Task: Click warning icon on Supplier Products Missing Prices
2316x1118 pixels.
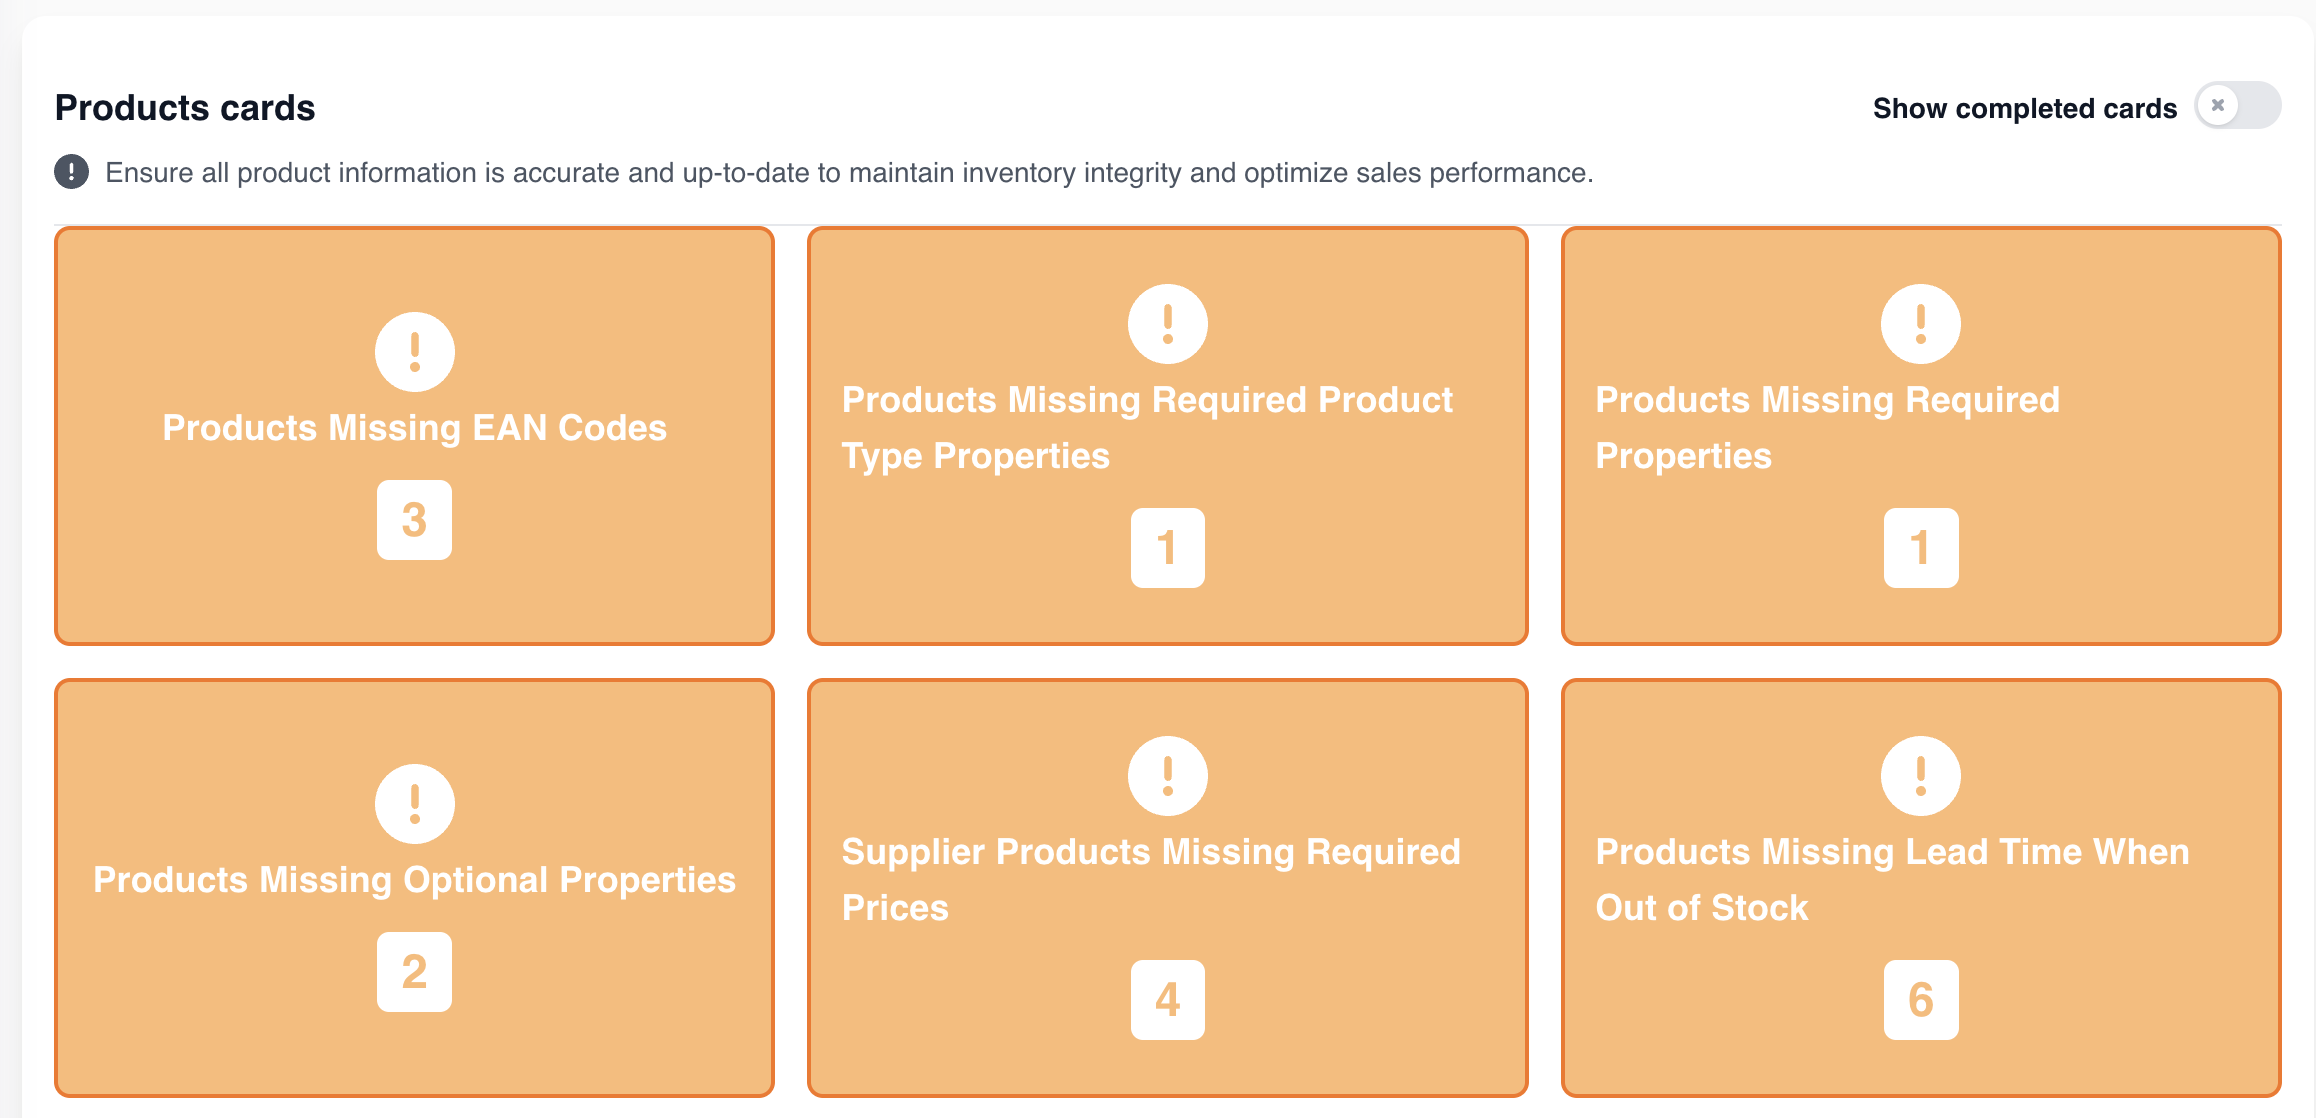Action: (1168, 776)
